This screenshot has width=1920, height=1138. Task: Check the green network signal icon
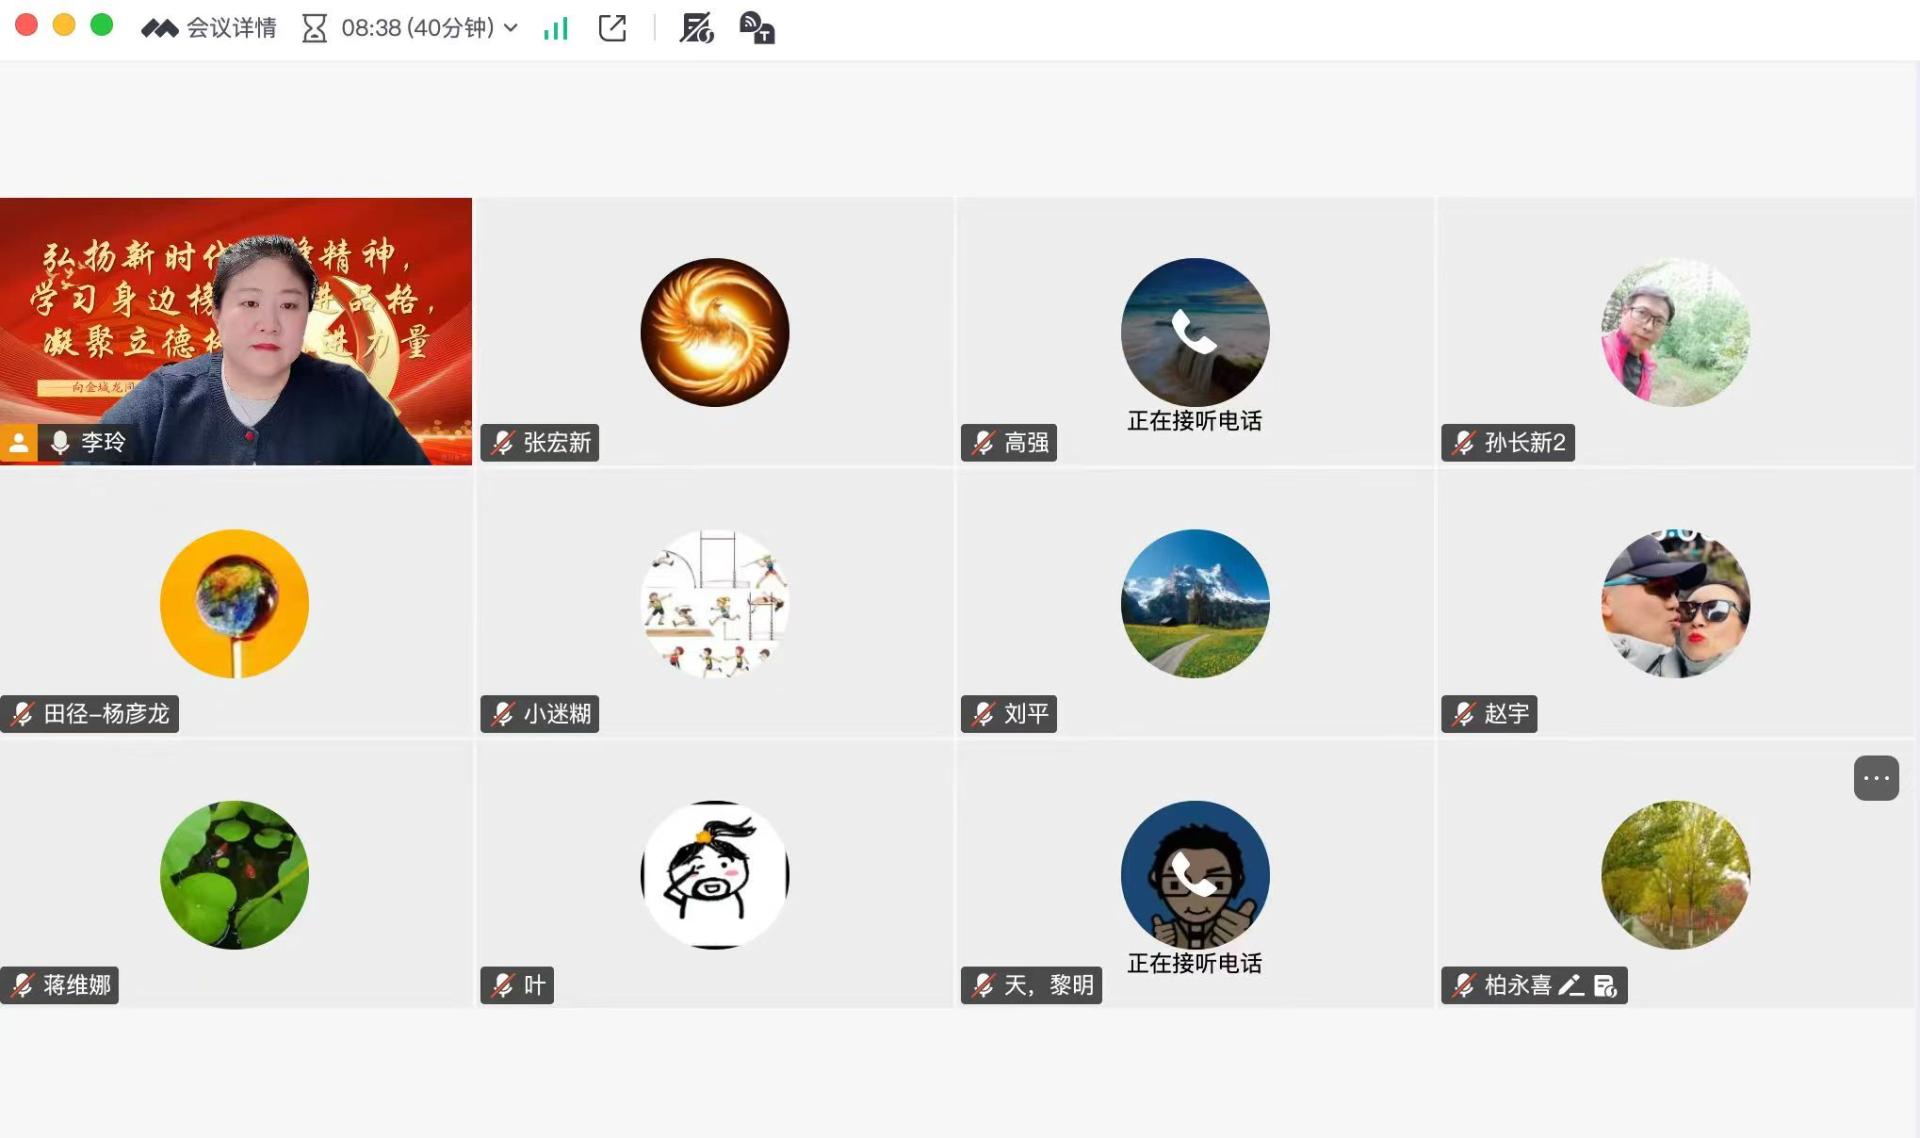coord(555,28)
